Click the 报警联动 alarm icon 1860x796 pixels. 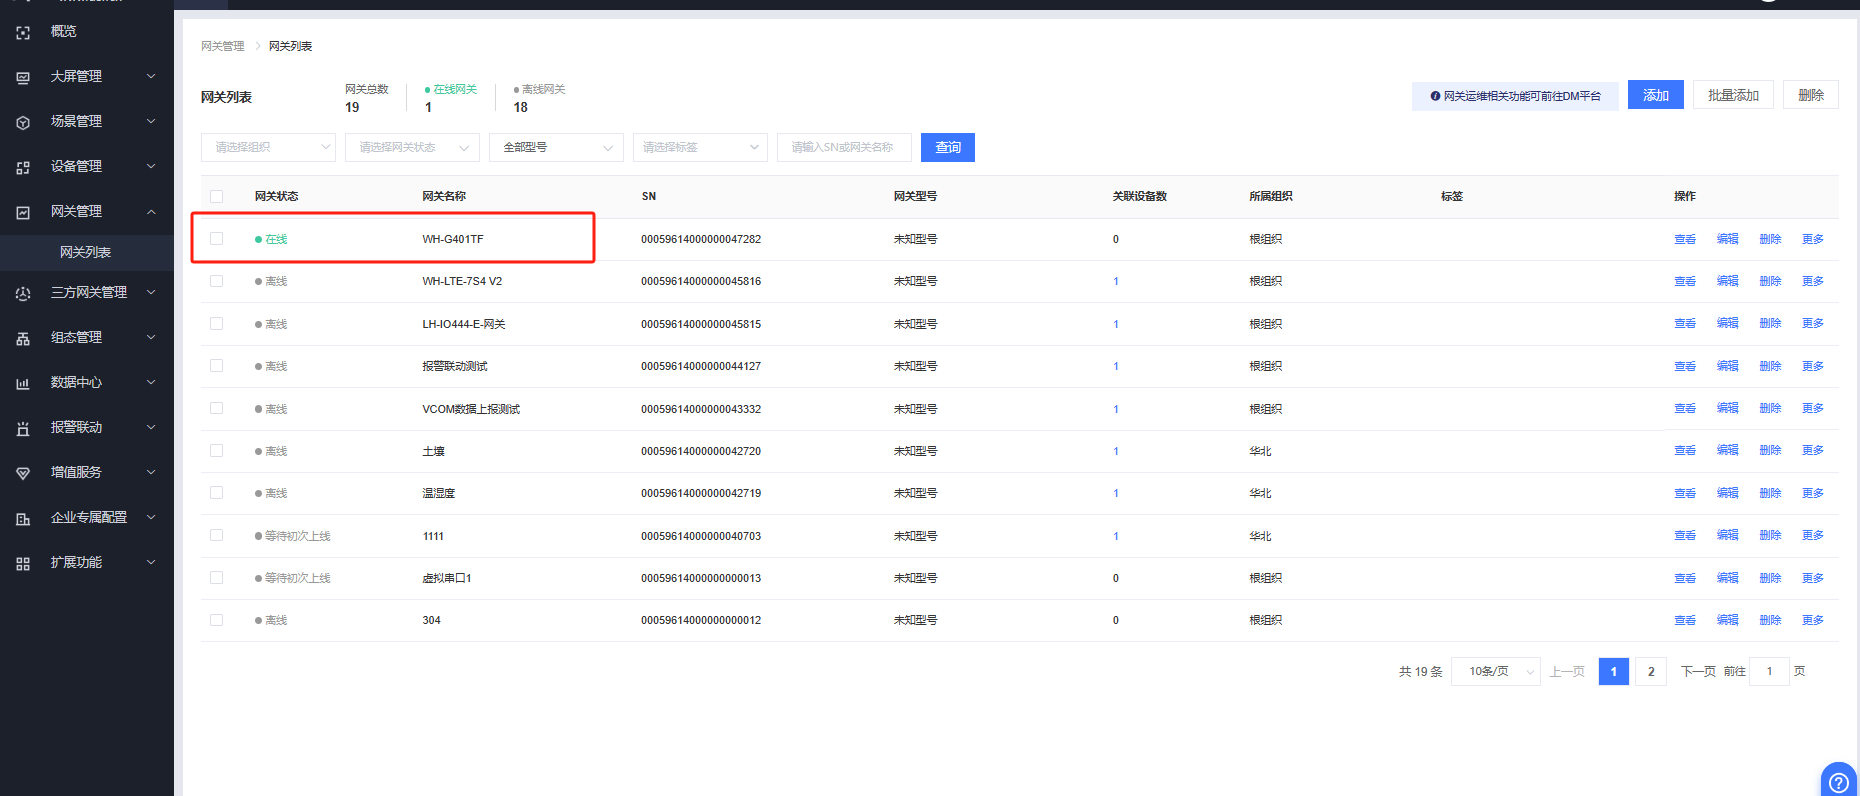tap(23, 428)
